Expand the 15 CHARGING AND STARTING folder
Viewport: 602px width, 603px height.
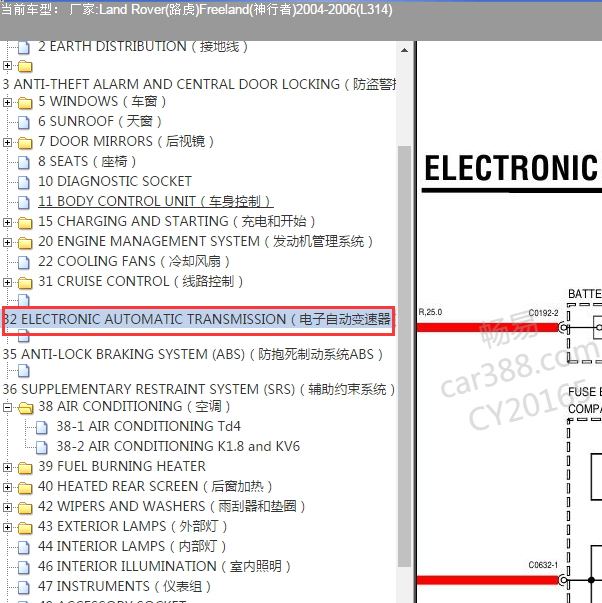7,222
